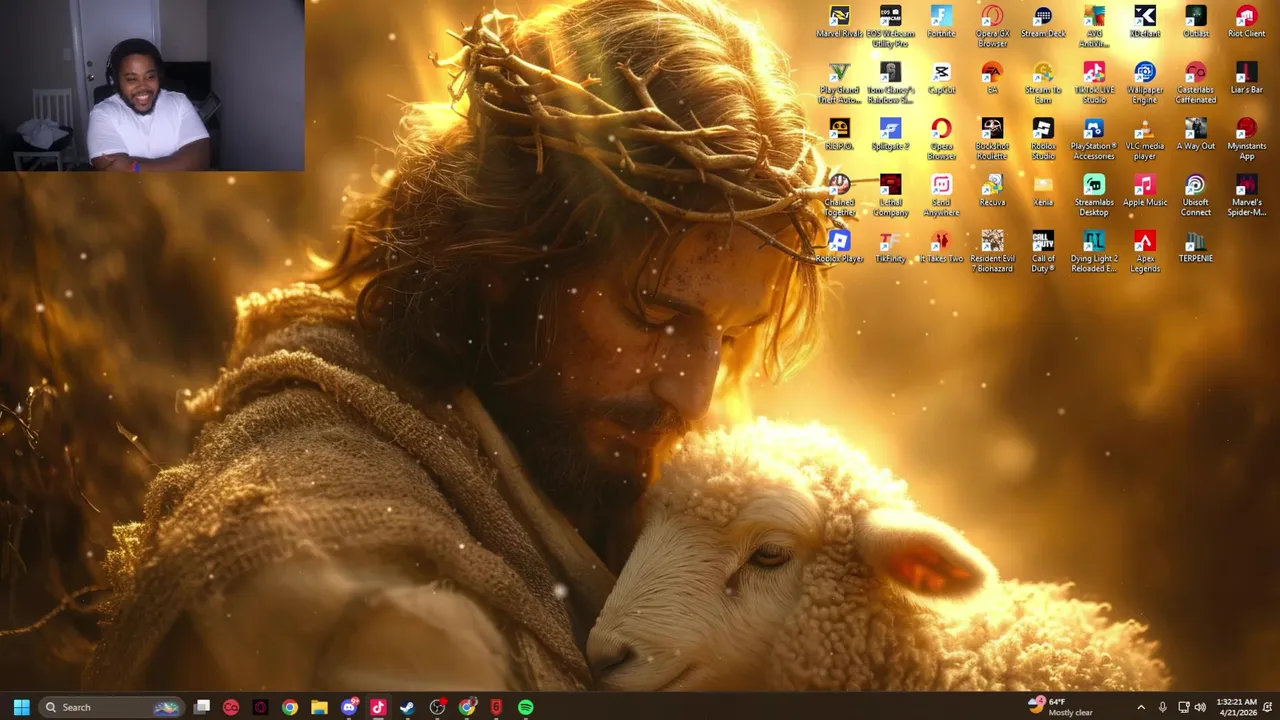Click the taskbar Search box

112,707
